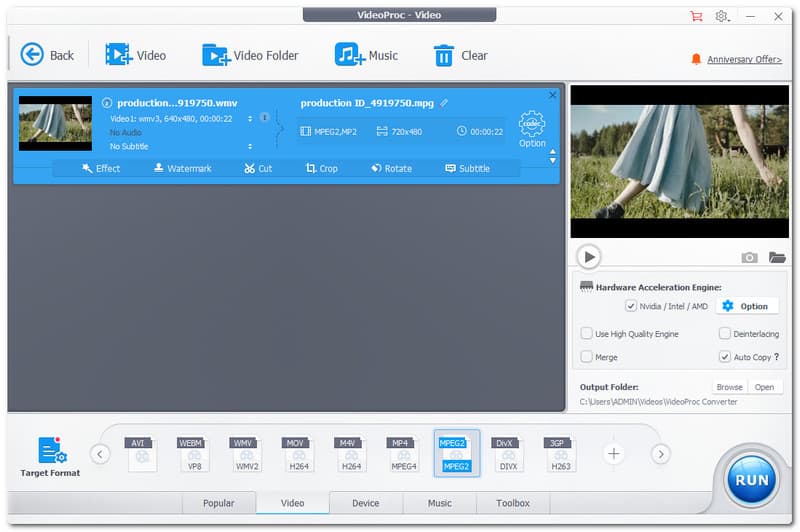Enable the Use High Quality Engine checkbox
Screen dimensions: 800x532
coord(587,334)
